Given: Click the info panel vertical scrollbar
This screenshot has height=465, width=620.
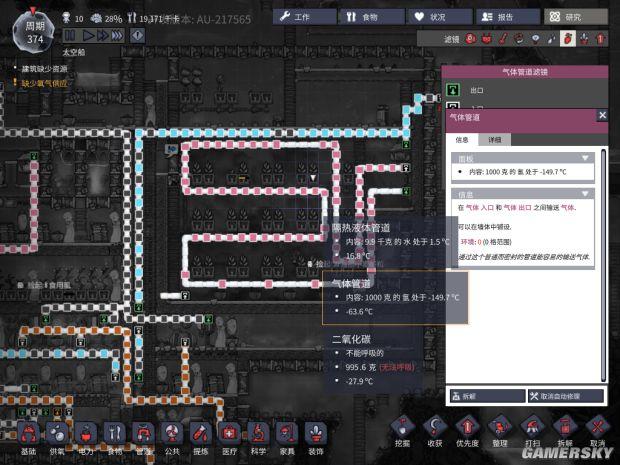Looking at the screenshot, I should 604,265.
